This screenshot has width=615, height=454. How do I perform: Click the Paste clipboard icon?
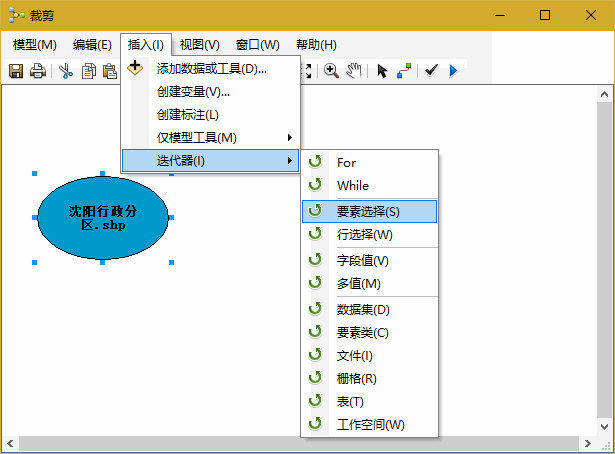pyautogui.click(x=110, y=71)
